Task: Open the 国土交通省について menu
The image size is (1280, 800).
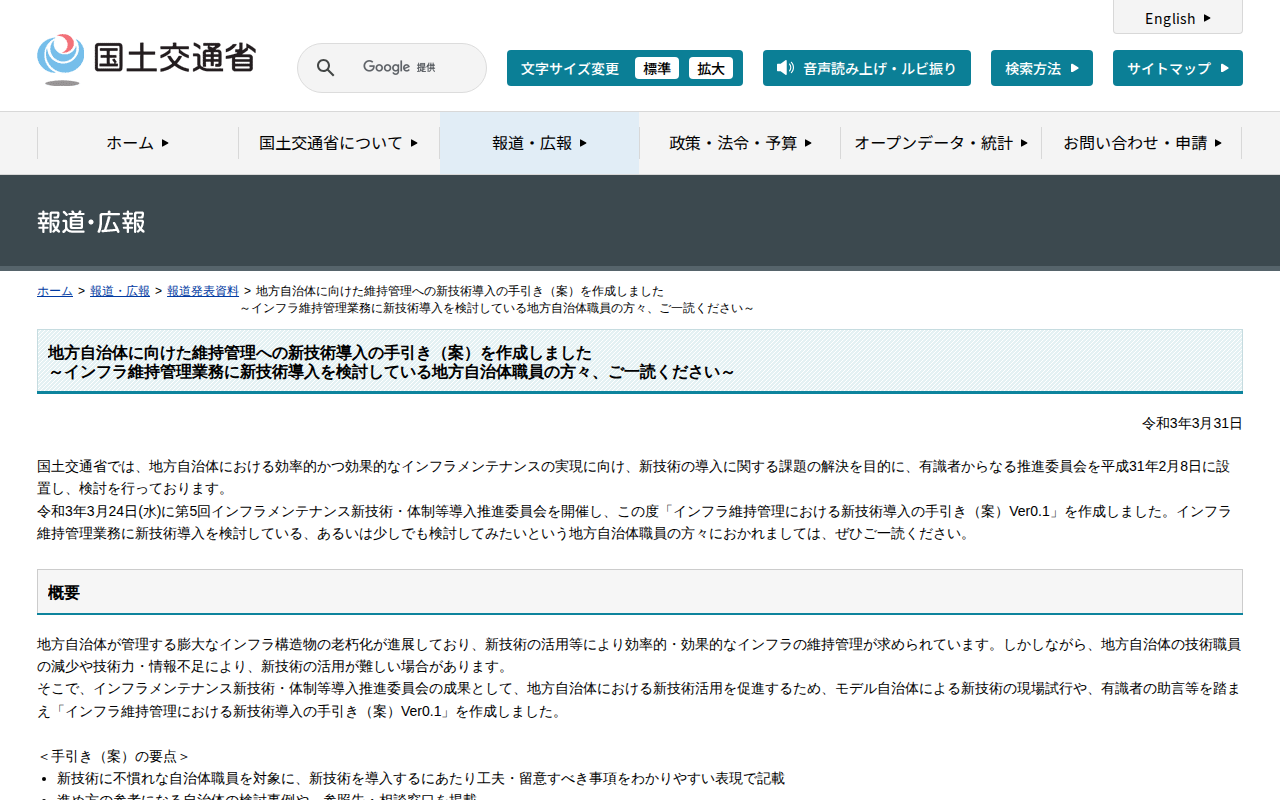Action: 338,143
